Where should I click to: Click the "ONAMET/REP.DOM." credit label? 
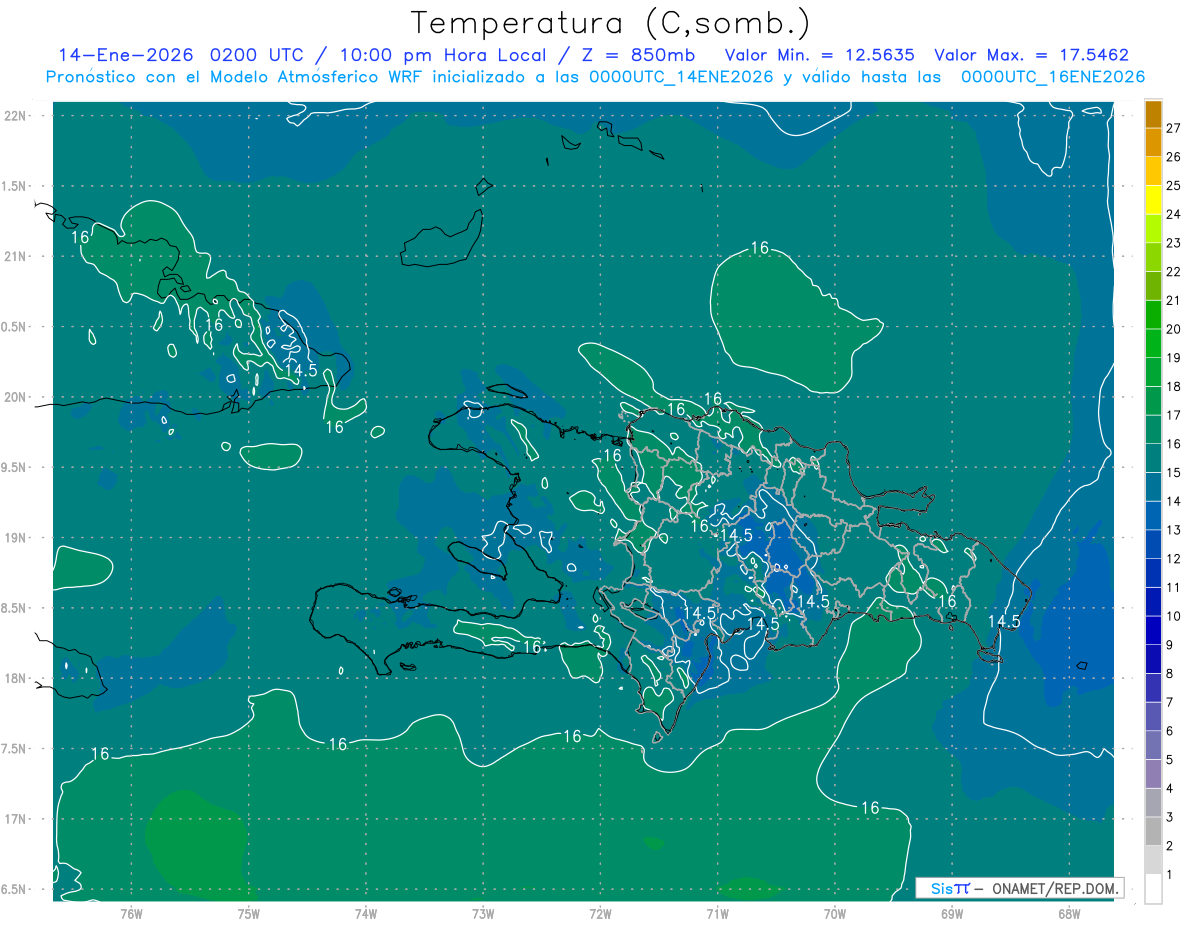tap(1055, 888)
